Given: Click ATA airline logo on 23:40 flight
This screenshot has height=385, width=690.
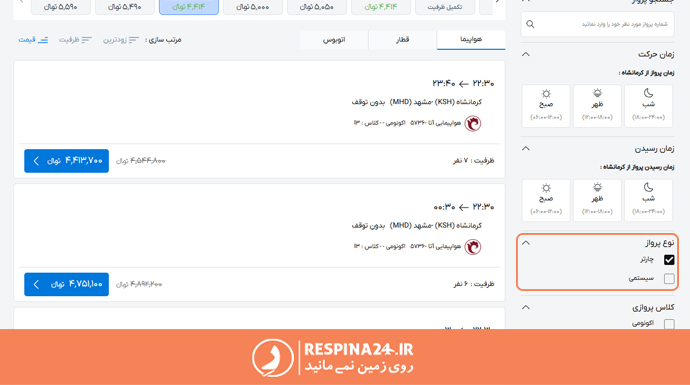Looking at the screenshot, I should [x=473, y=123].
